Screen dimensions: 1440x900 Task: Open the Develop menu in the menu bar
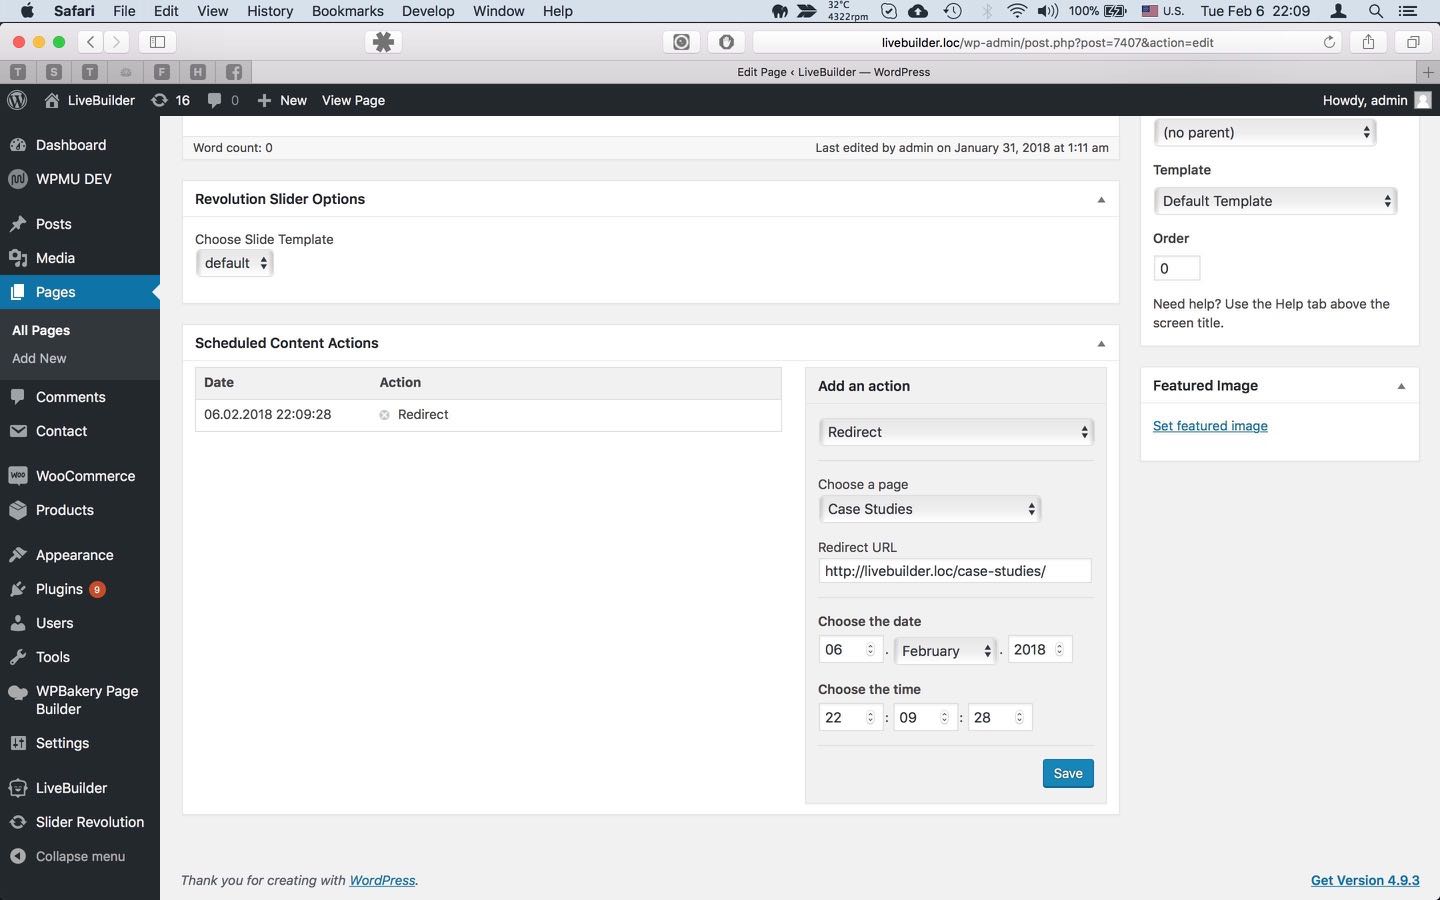pyautogui.click(x=428, y=11)
